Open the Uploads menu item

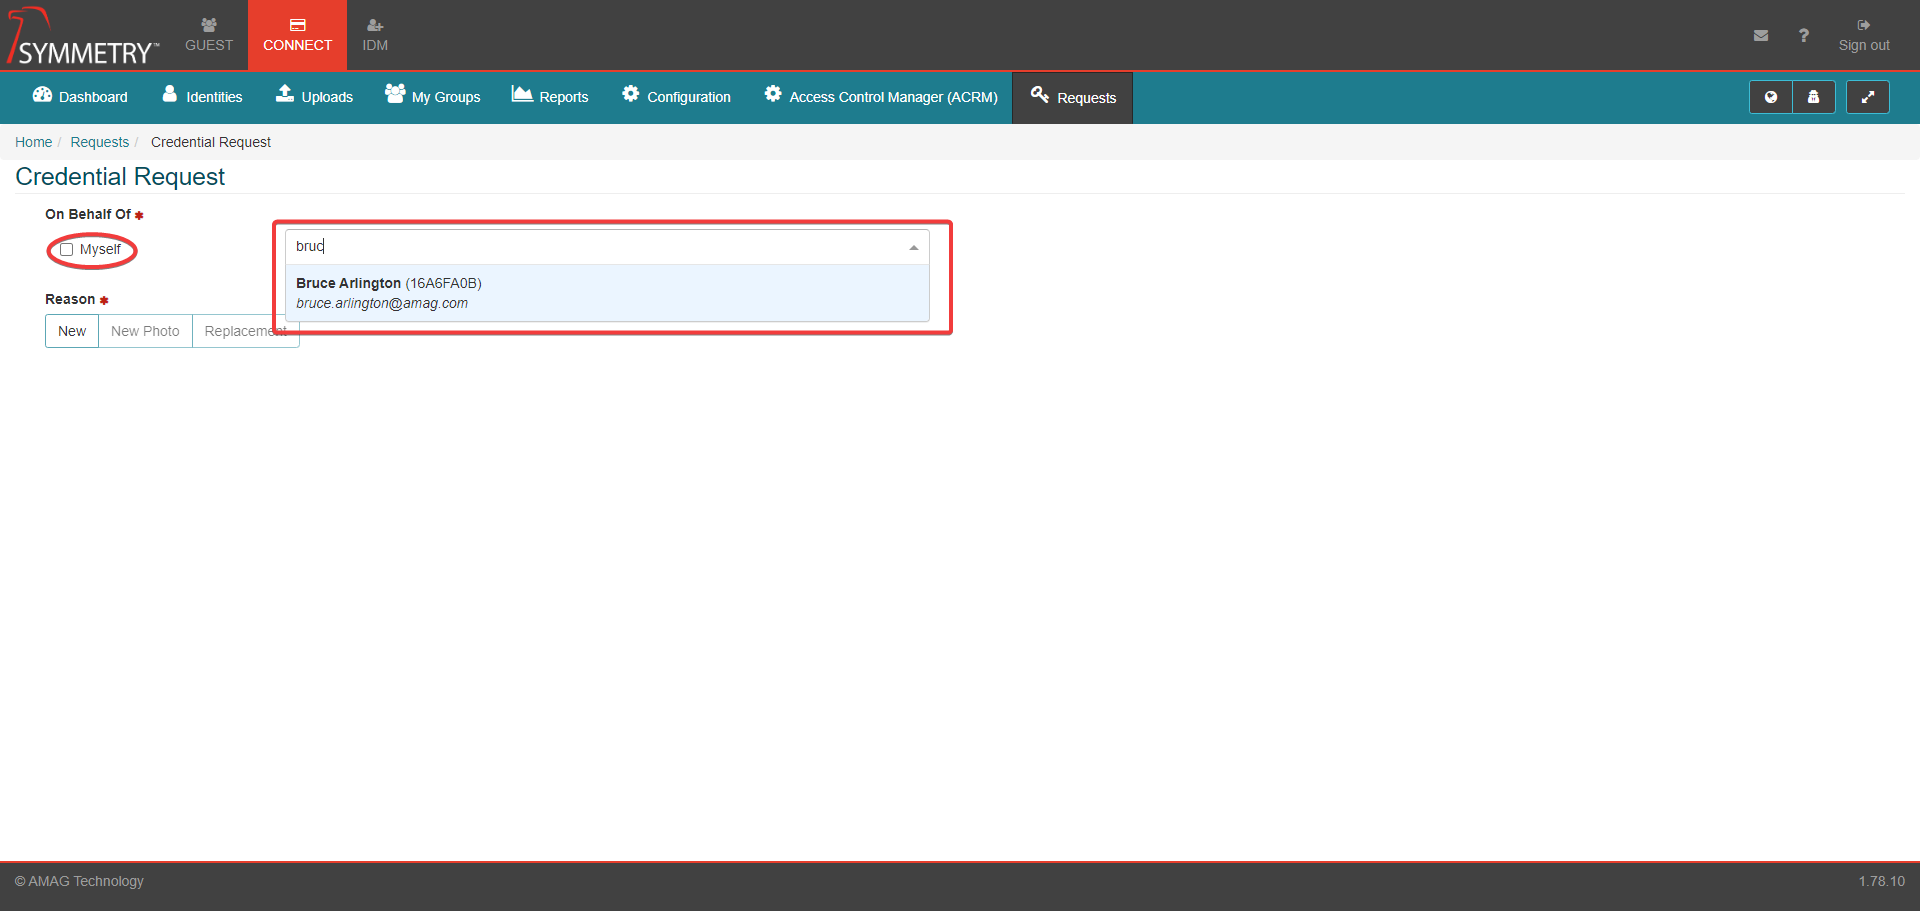tap(314, 97)
